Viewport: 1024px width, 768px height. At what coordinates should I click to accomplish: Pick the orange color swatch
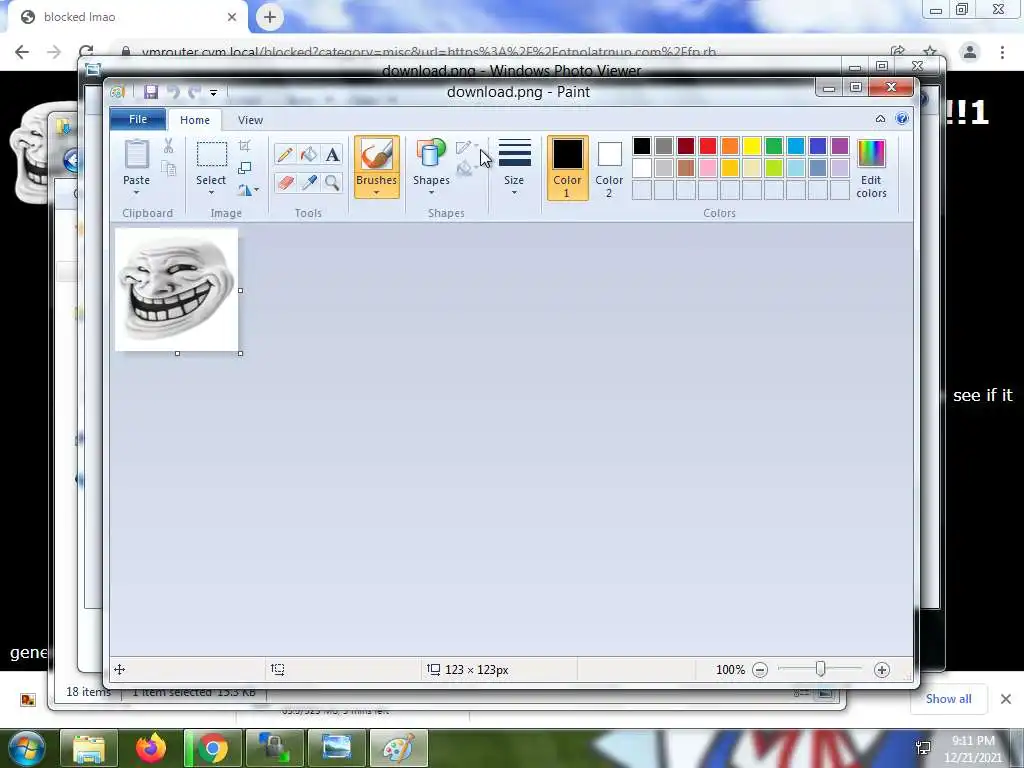tap(729, 146)
